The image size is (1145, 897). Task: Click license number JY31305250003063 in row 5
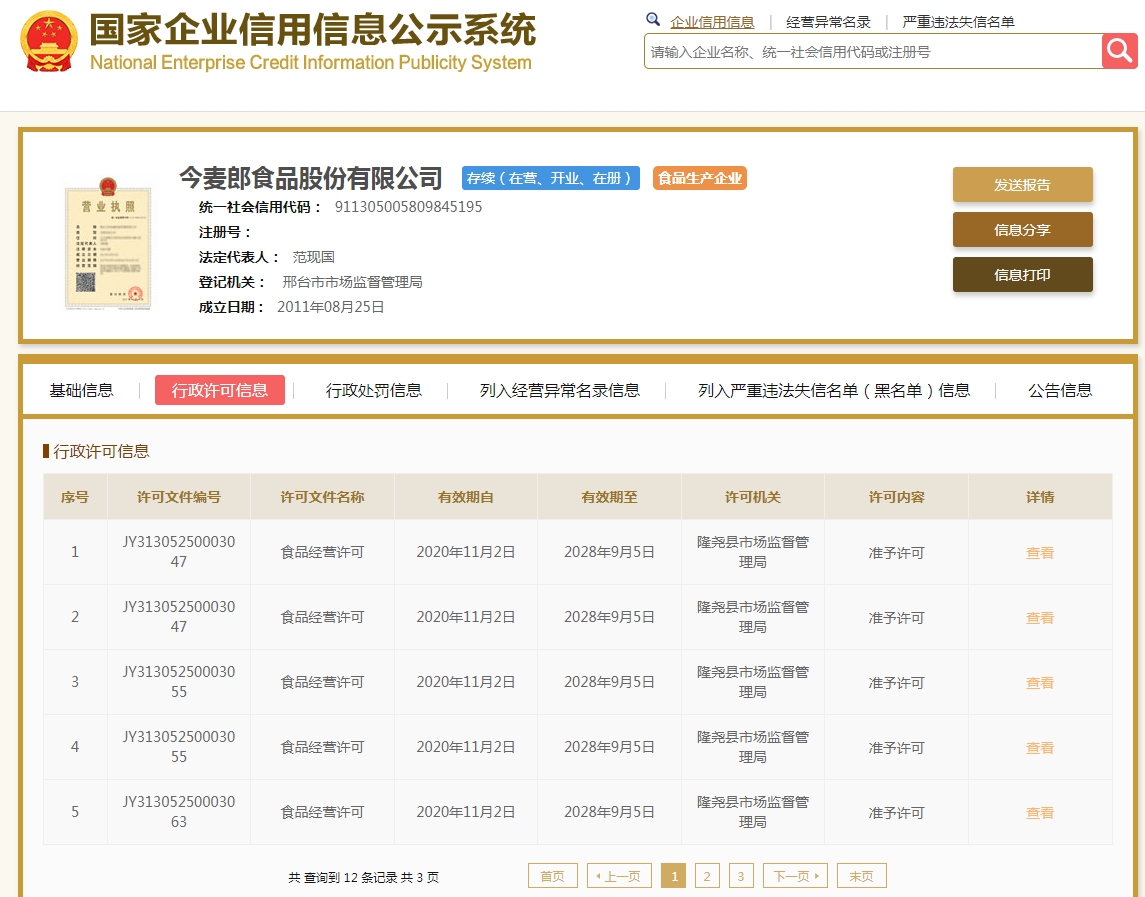pyautogui.click(x=179, y=812)
